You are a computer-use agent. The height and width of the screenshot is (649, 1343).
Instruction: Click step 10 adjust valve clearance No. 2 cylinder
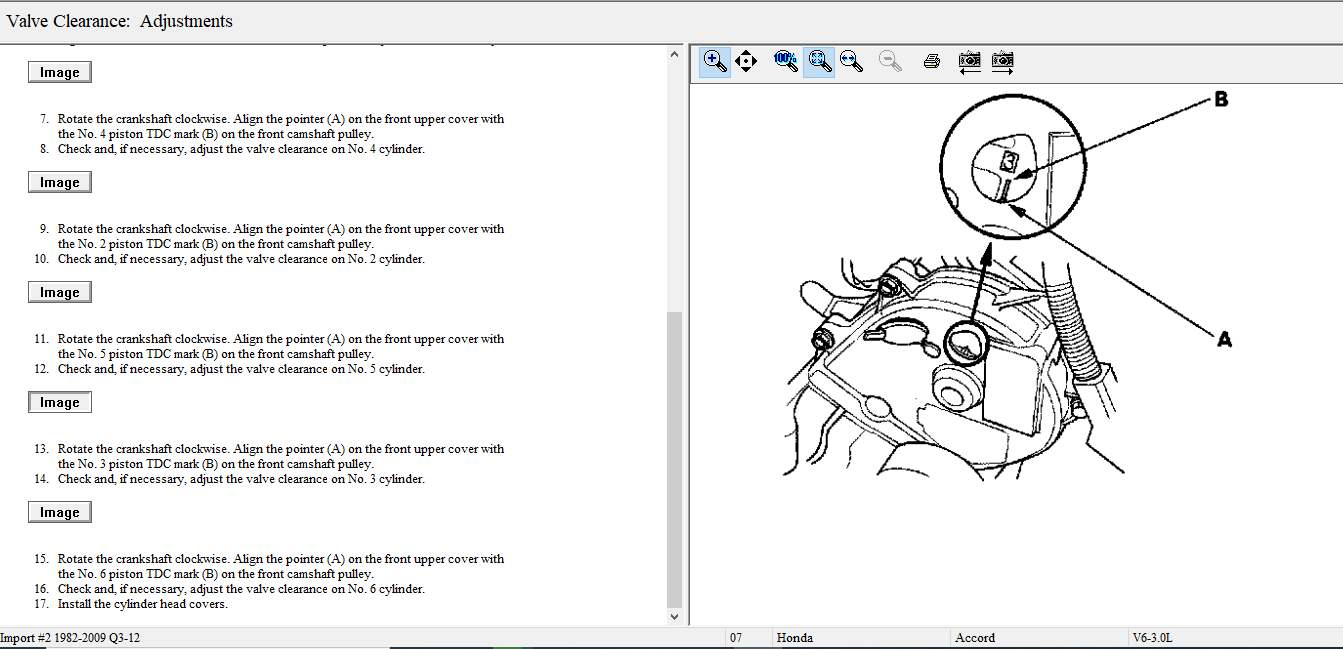click(241, 259)
